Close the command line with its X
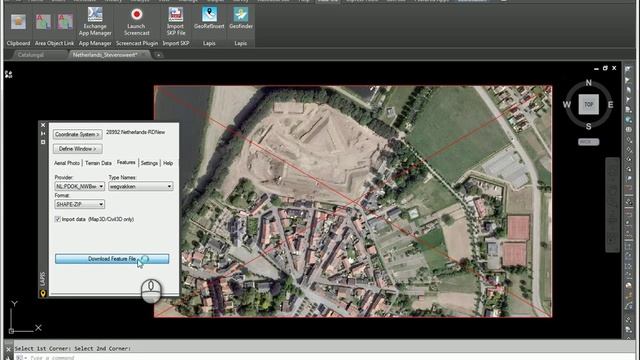The width and height of the screenshot is (640, 360). (9, 349)
